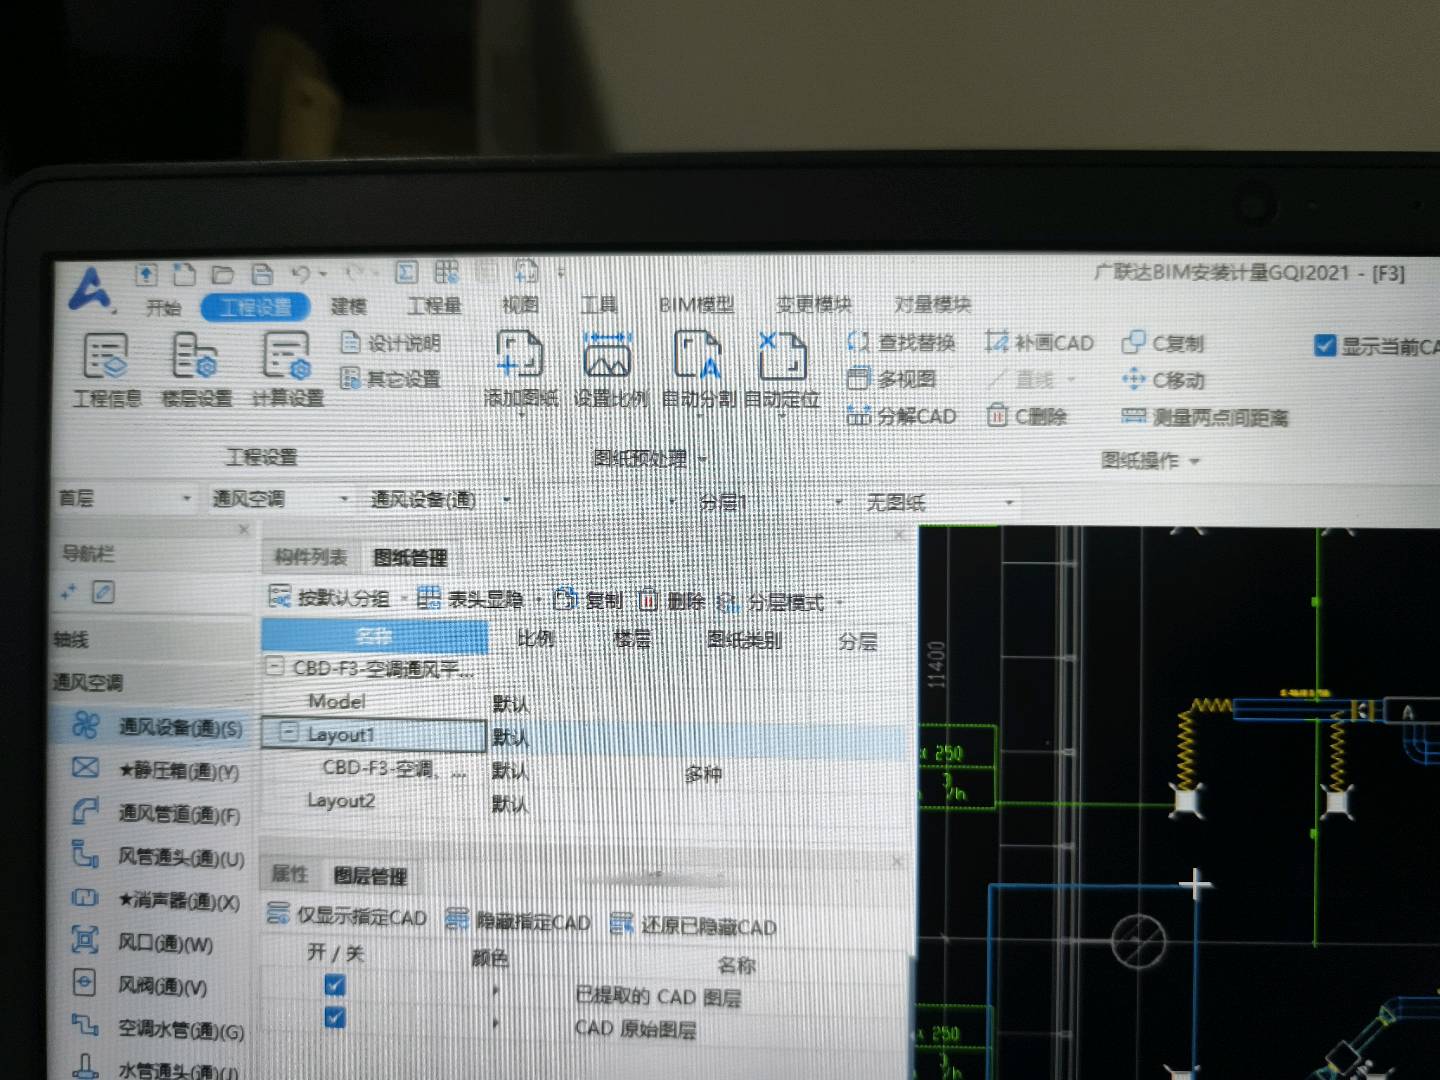Open 其它设置 other settings

[391, 379]
